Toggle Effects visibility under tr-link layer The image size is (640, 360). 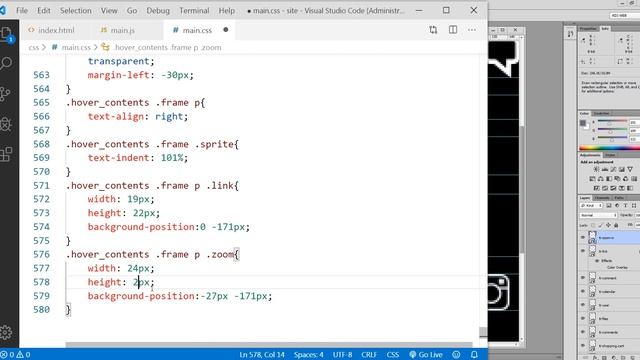(597, 260)
